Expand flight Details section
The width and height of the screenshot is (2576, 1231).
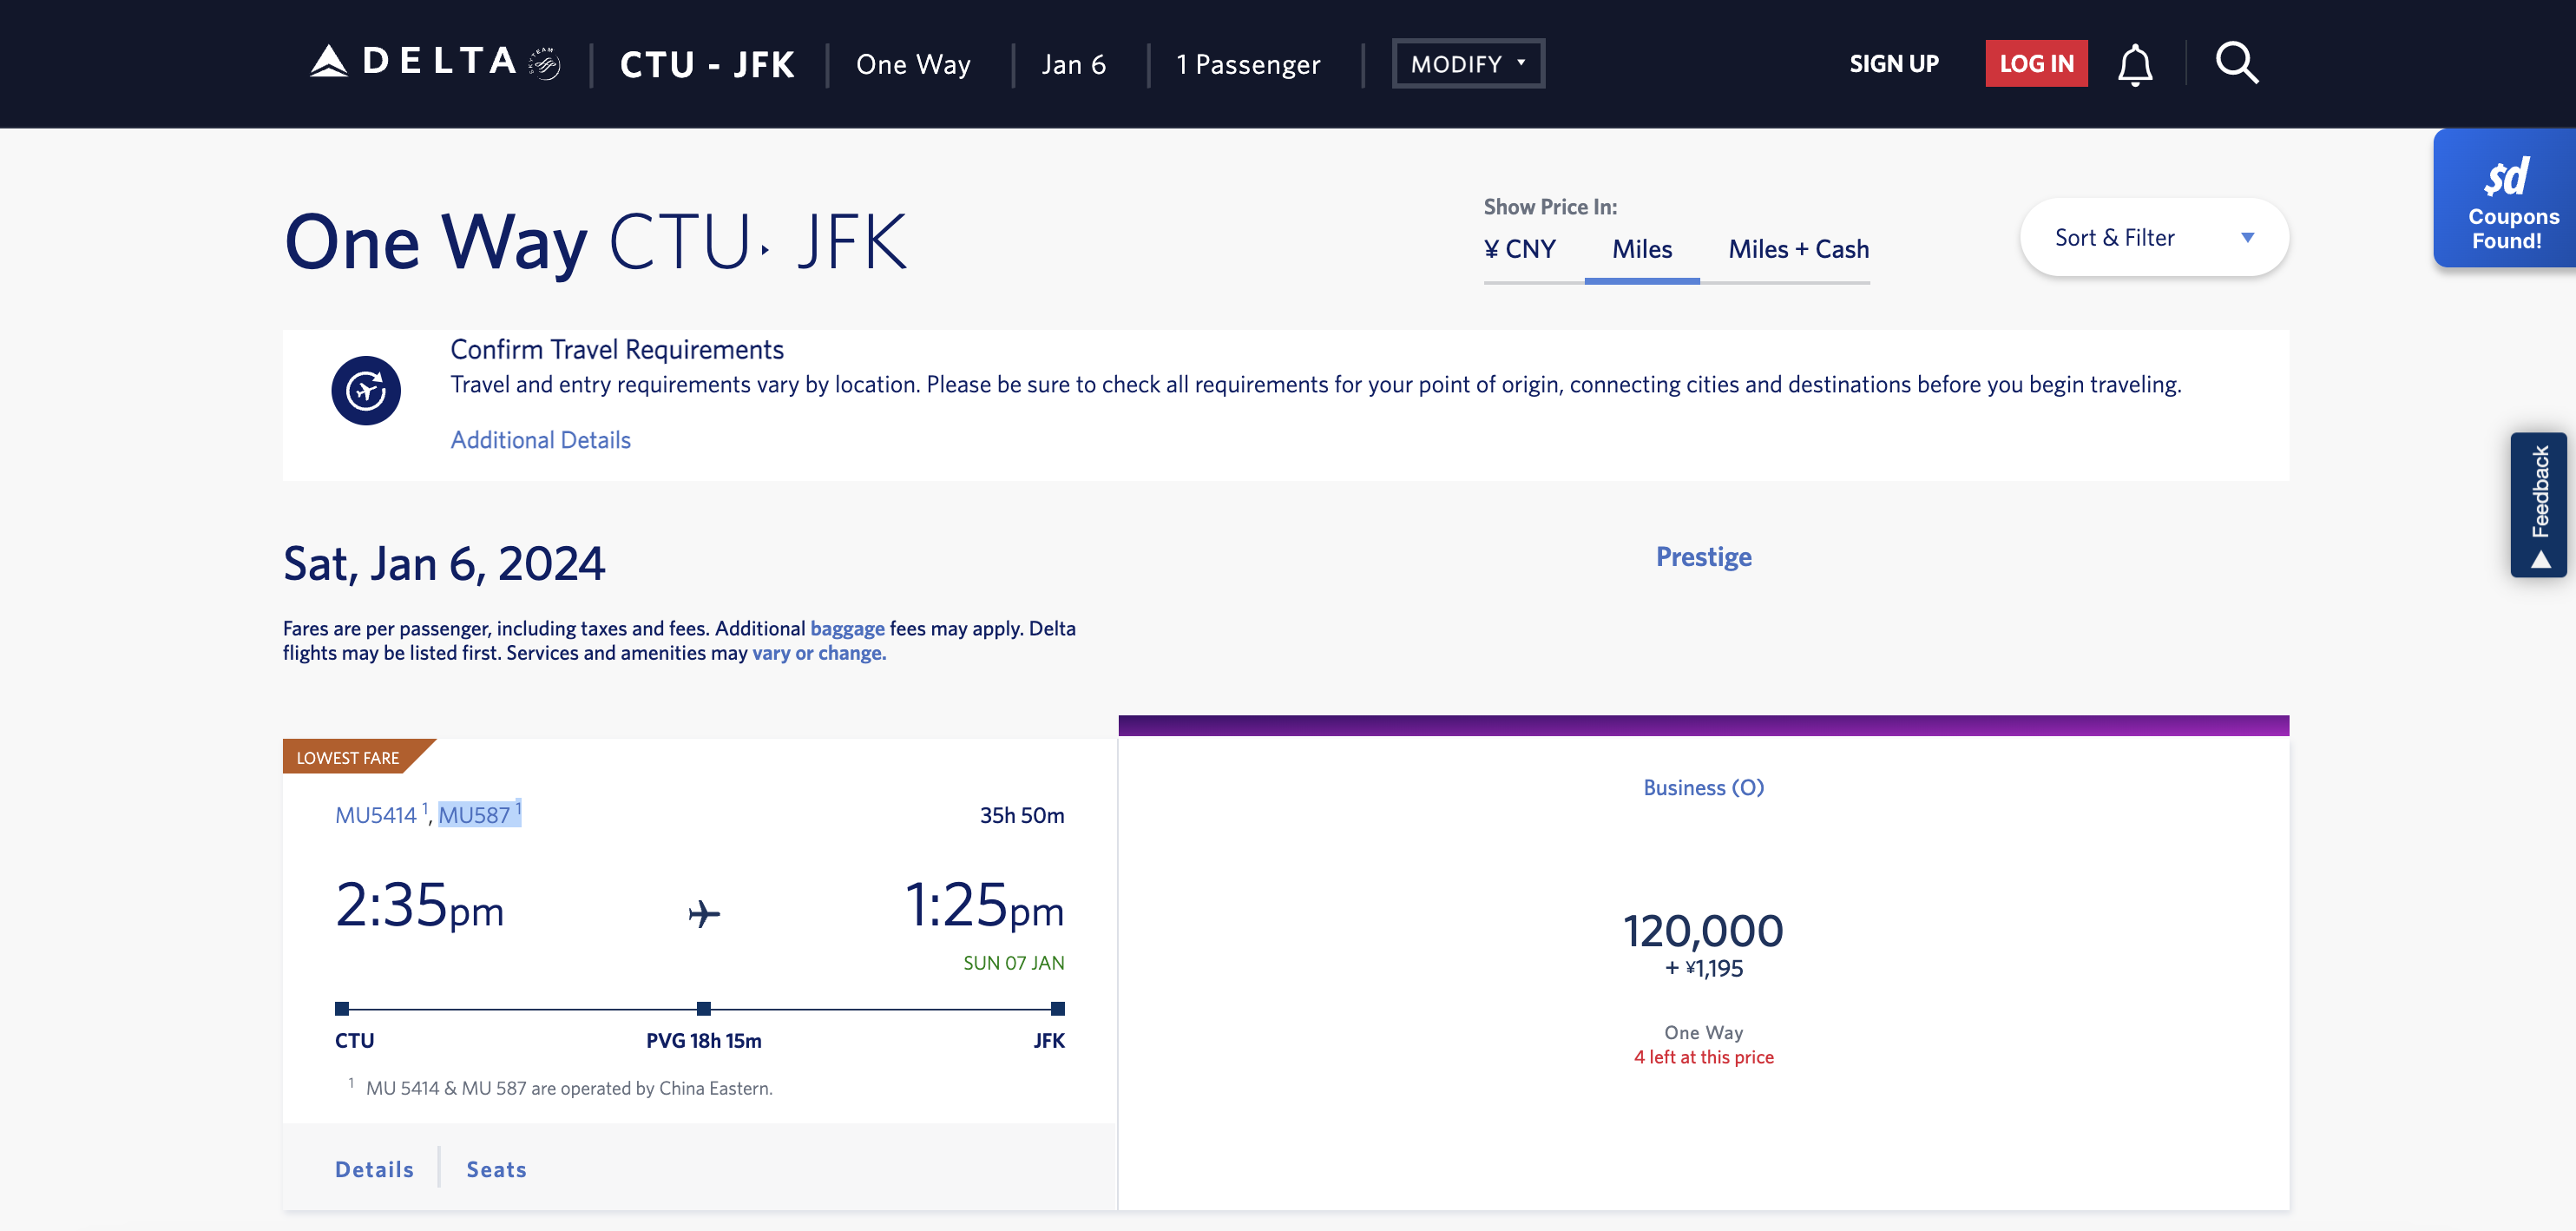click(x=374, y=1169)
